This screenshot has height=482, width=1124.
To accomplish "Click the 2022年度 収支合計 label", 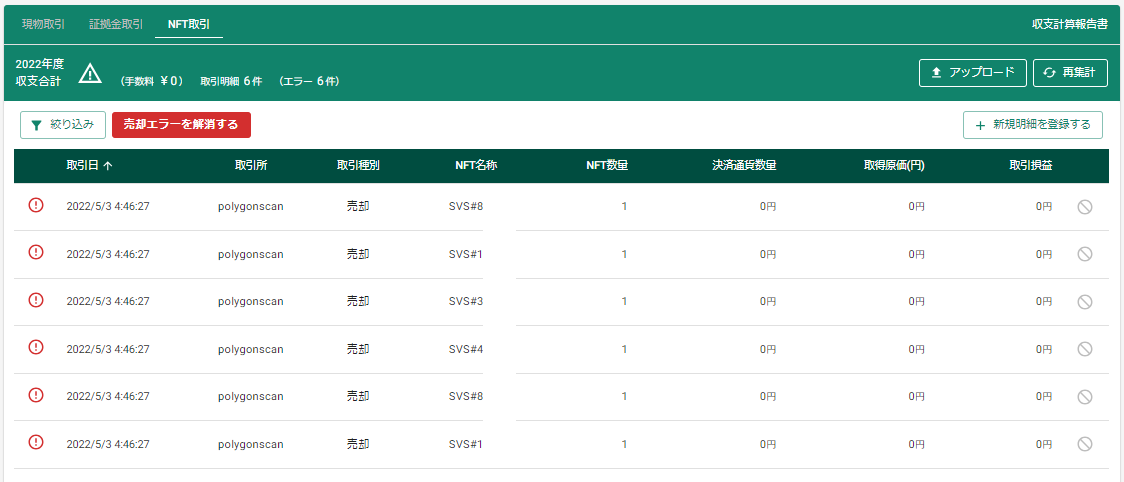I will coord(39,72).
